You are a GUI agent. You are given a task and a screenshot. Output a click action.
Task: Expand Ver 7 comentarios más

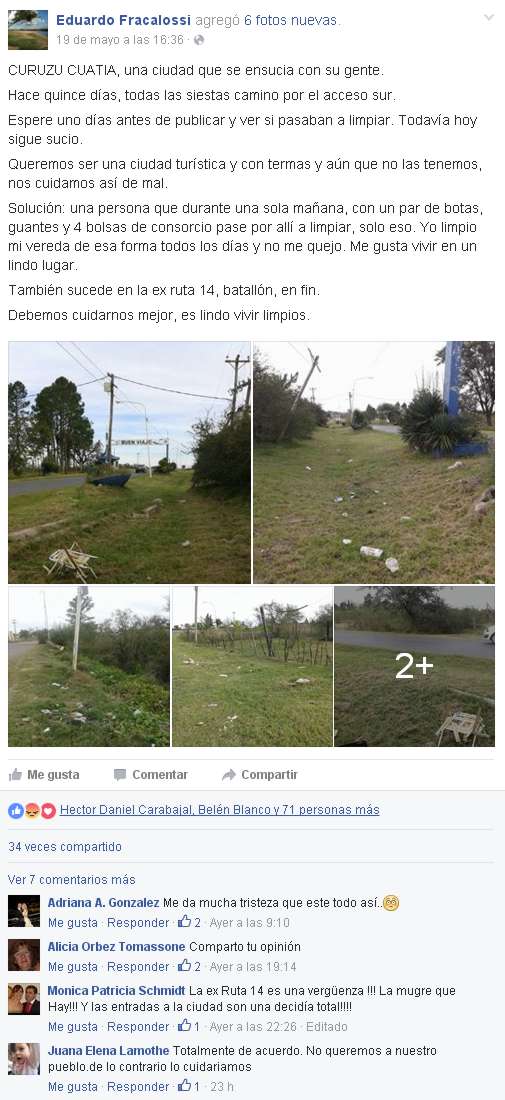72,879
